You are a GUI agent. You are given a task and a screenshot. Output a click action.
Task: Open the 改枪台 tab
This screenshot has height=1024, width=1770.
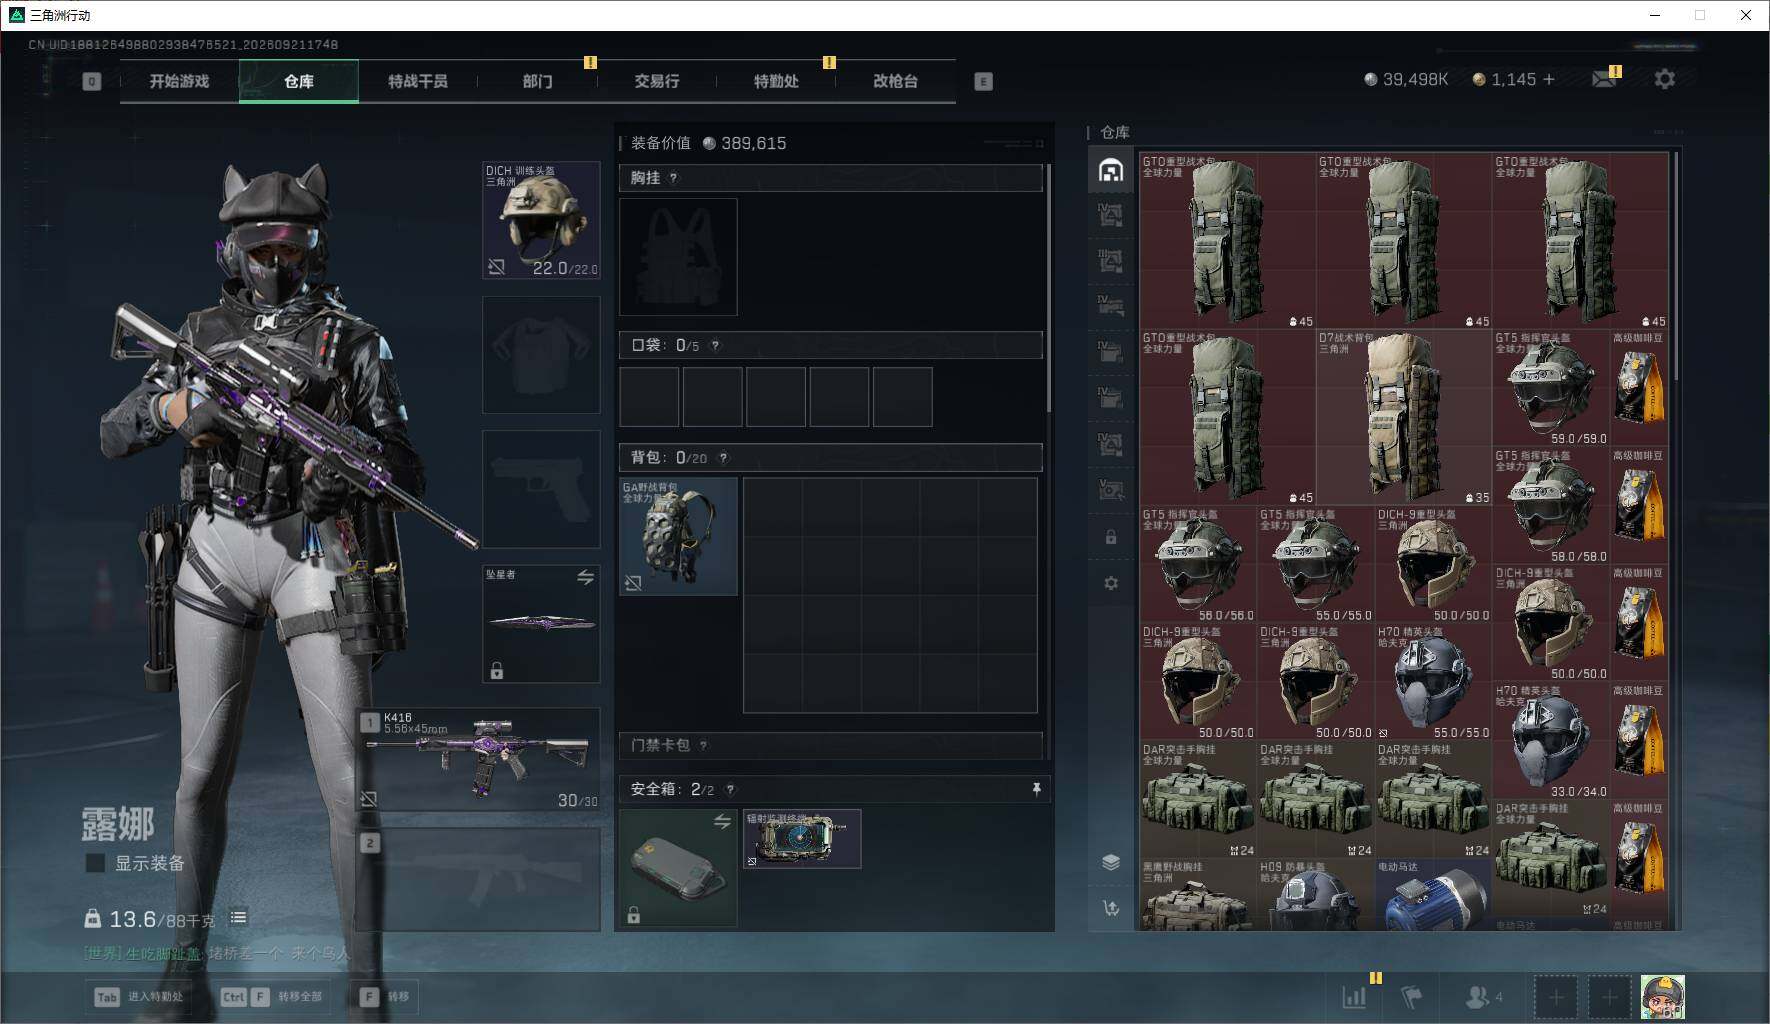[895, 81]
